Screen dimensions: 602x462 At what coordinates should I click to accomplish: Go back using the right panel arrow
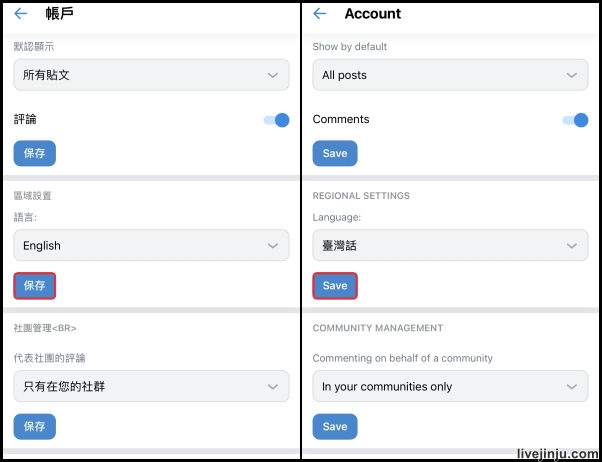pos(320,14)
